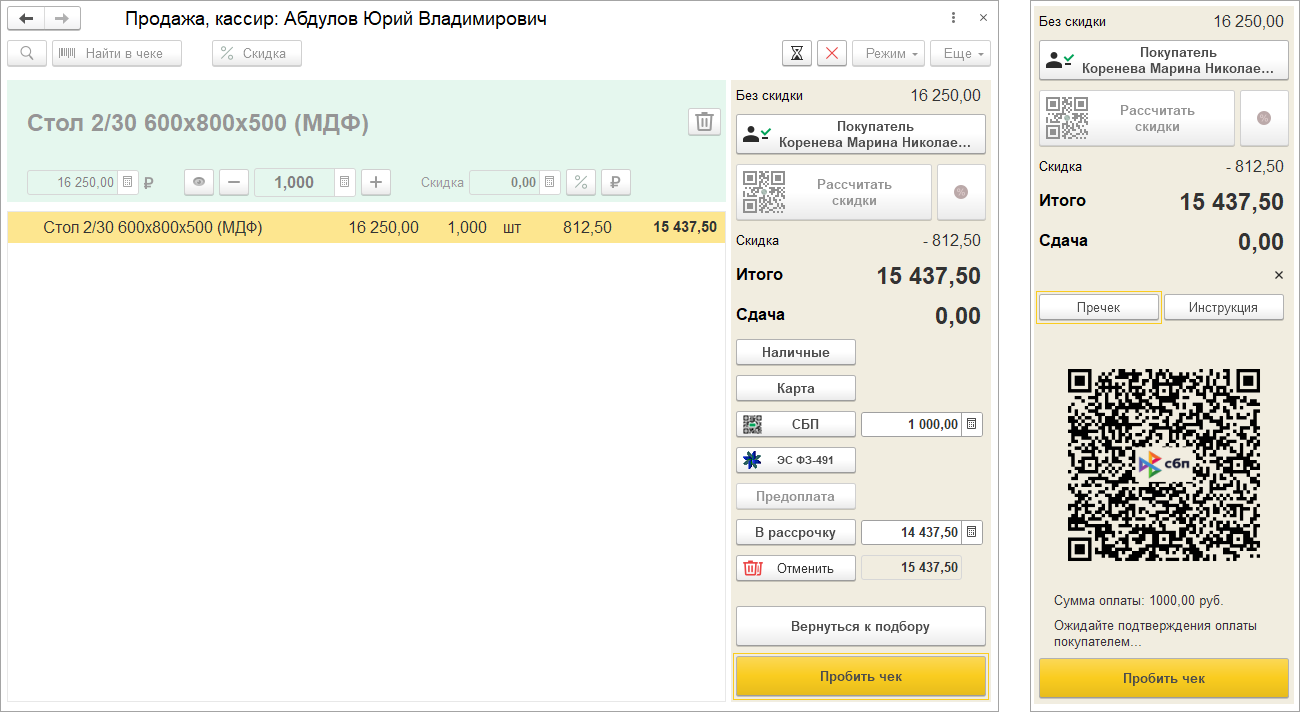Open calculator beside СБП amount

(x=972, y=424)
